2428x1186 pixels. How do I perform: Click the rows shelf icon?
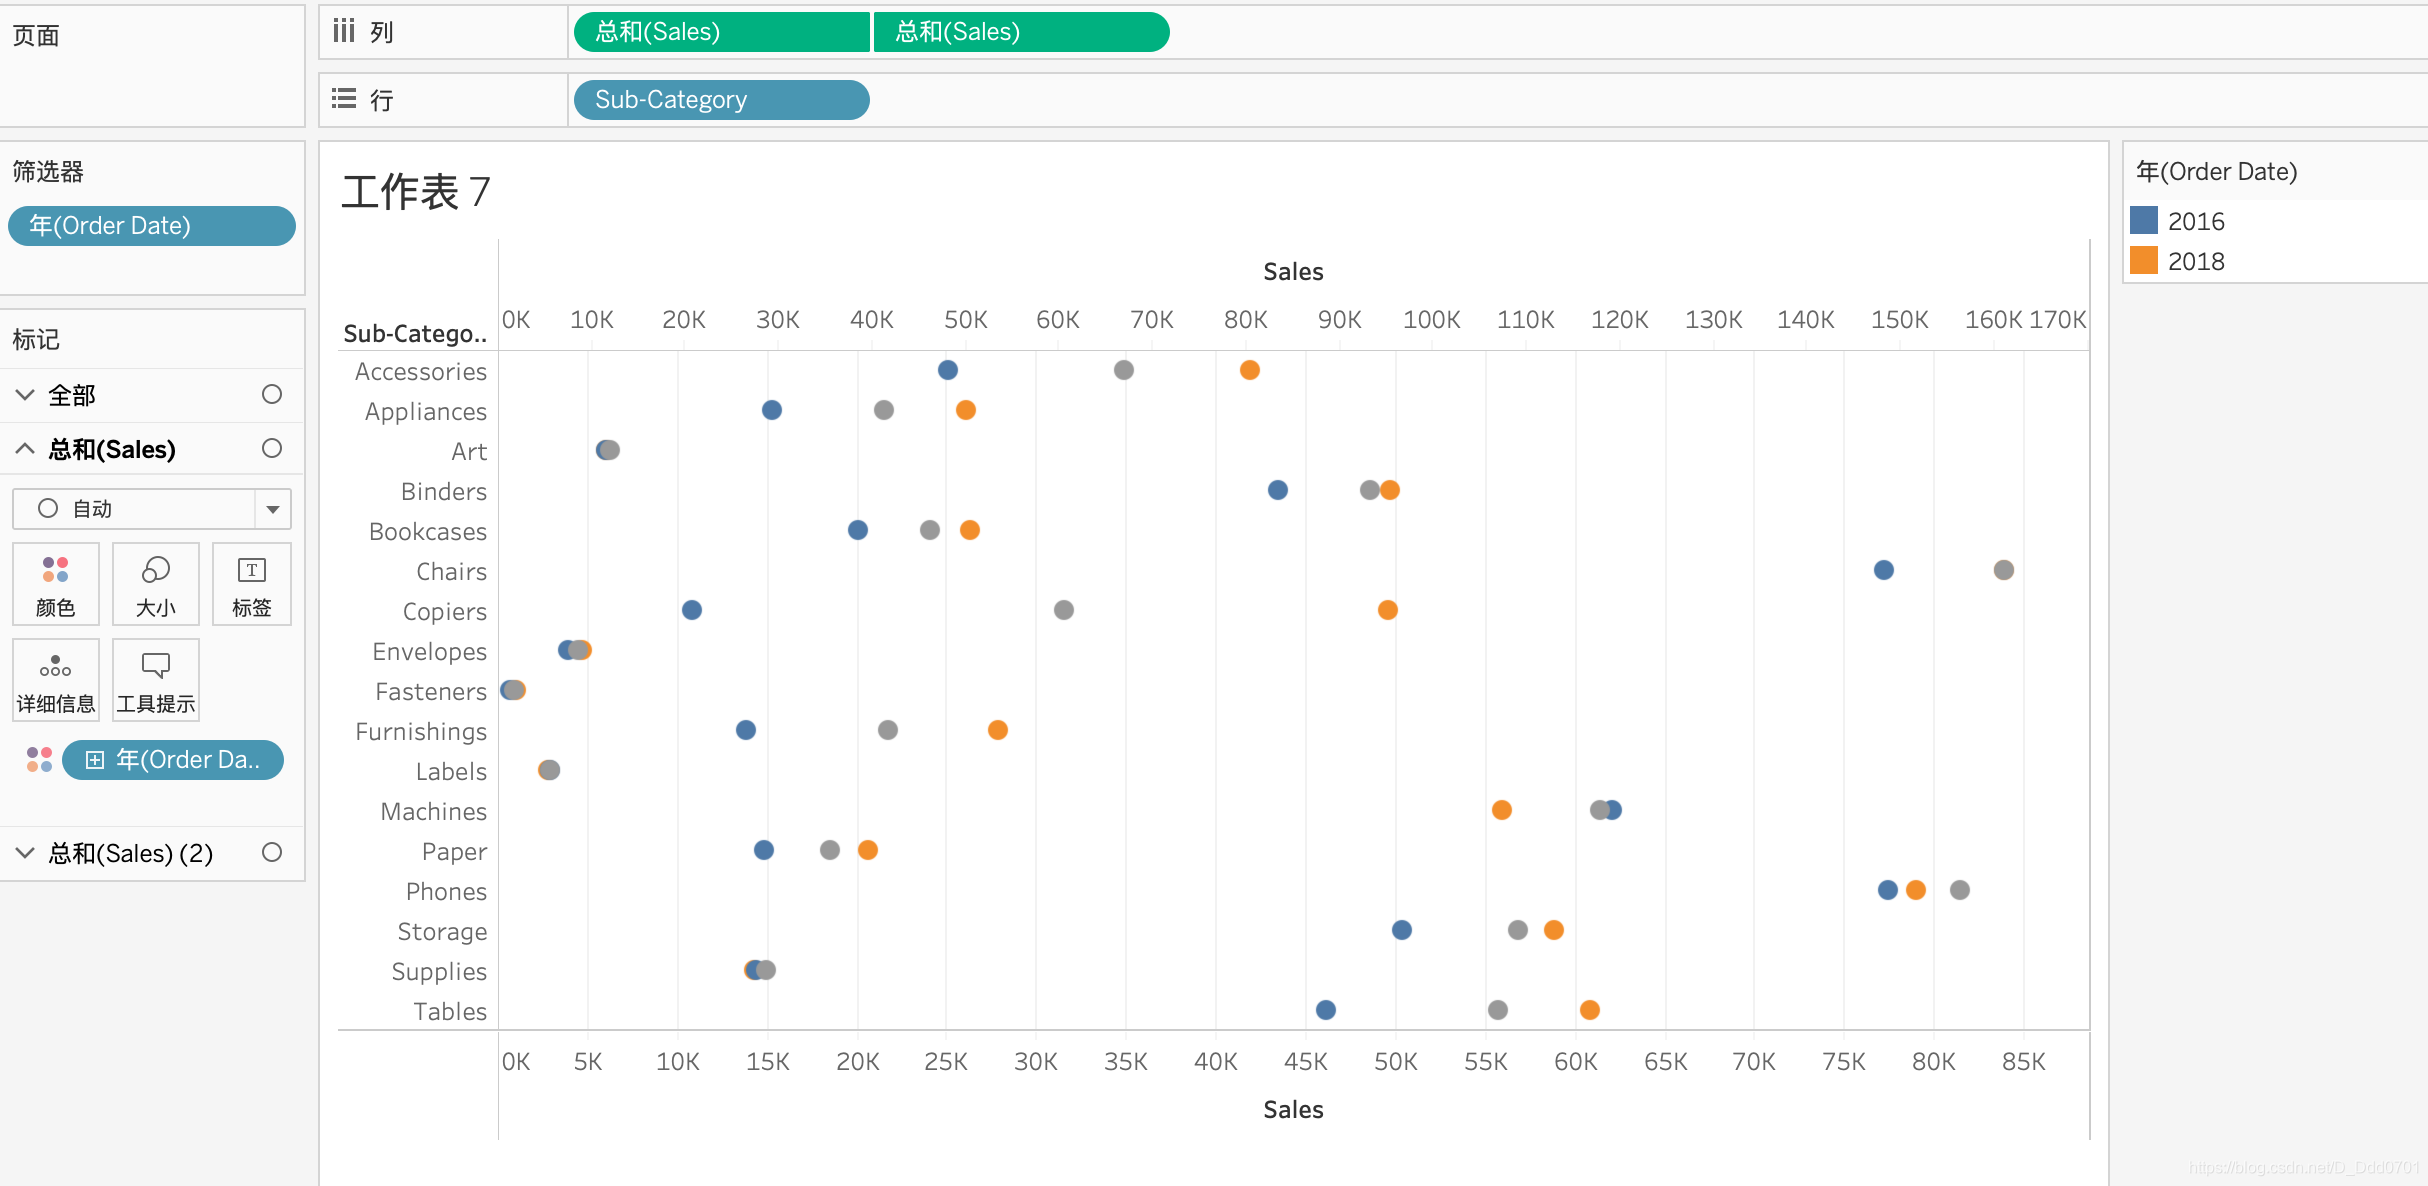[x=344, y=99]
